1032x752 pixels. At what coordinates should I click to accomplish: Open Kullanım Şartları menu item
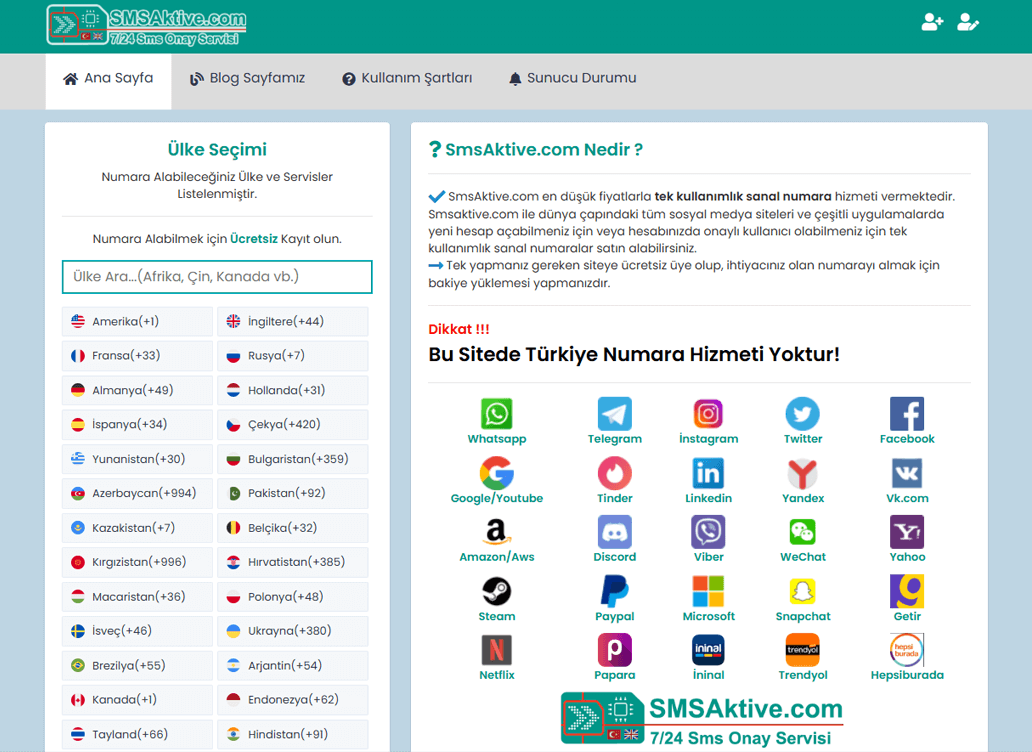[x=407, y=78]
